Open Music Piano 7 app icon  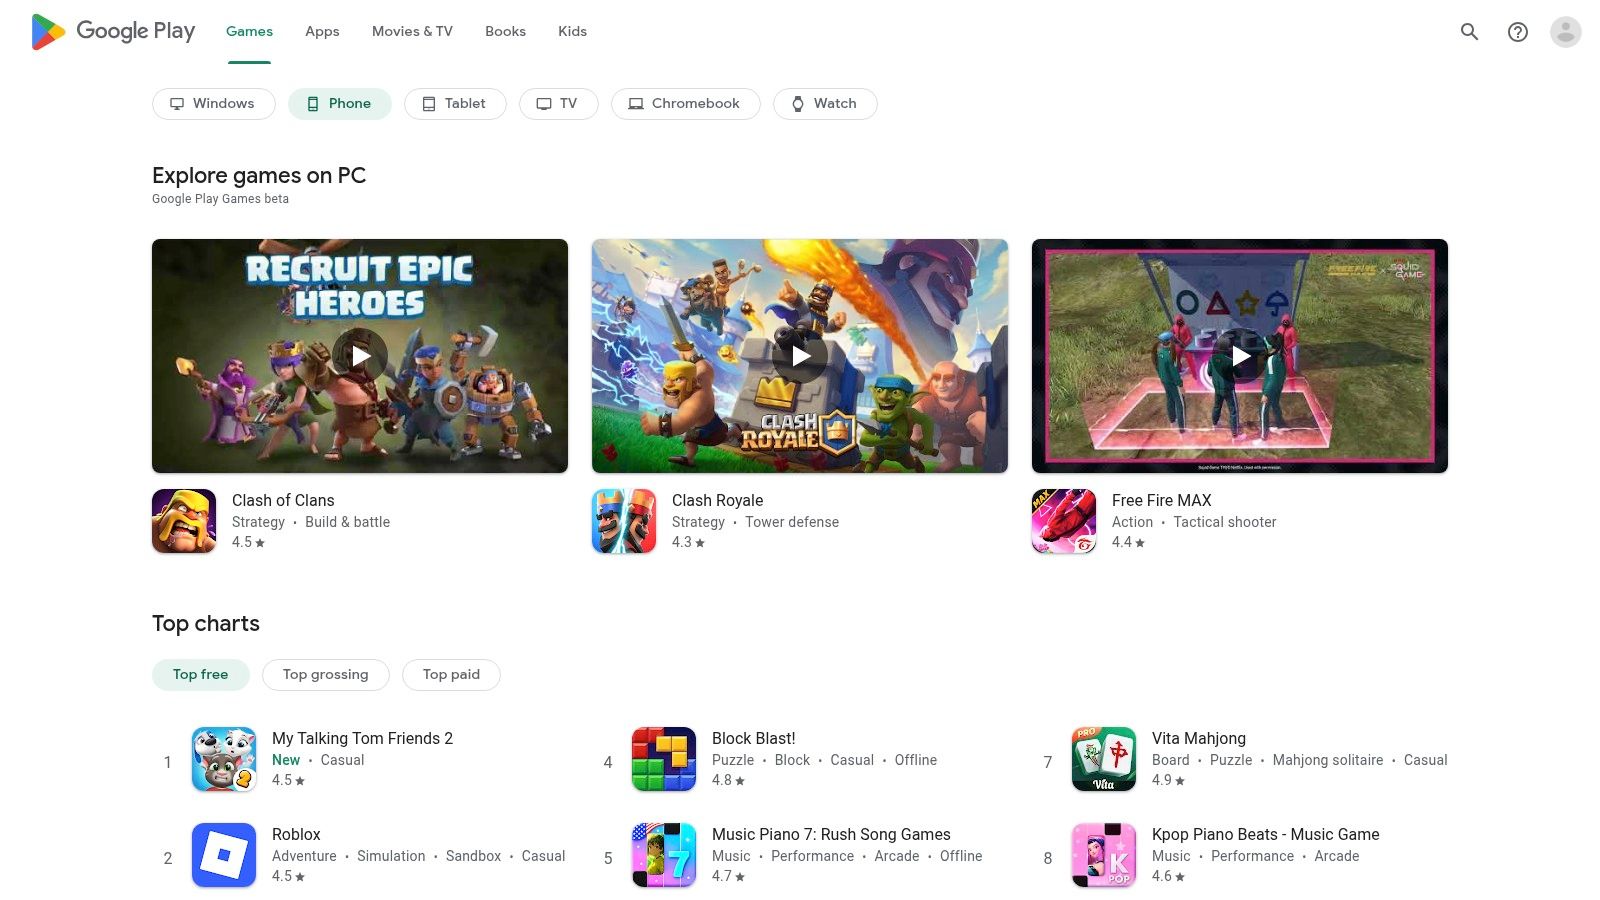pyautogui.click(x=664, y=855)
